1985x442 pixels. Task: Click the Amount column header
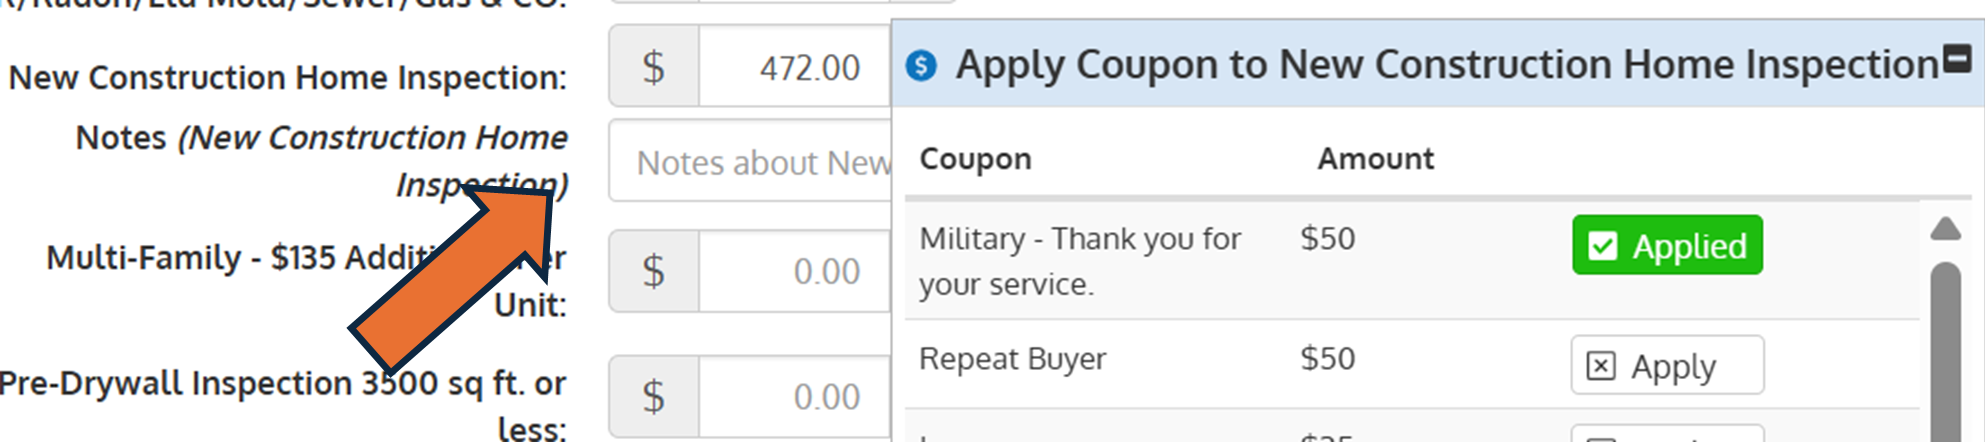1375,159
